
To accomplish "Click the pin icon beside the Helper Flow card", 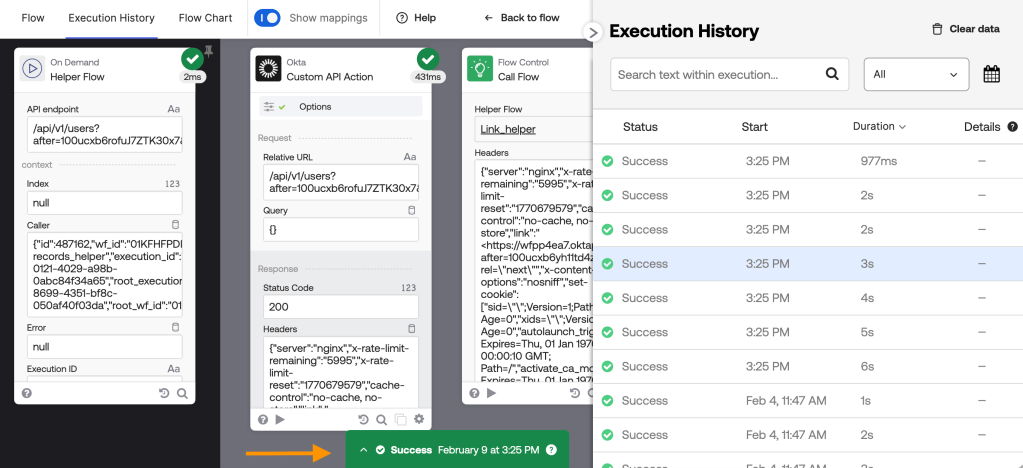I will [209, 50].
